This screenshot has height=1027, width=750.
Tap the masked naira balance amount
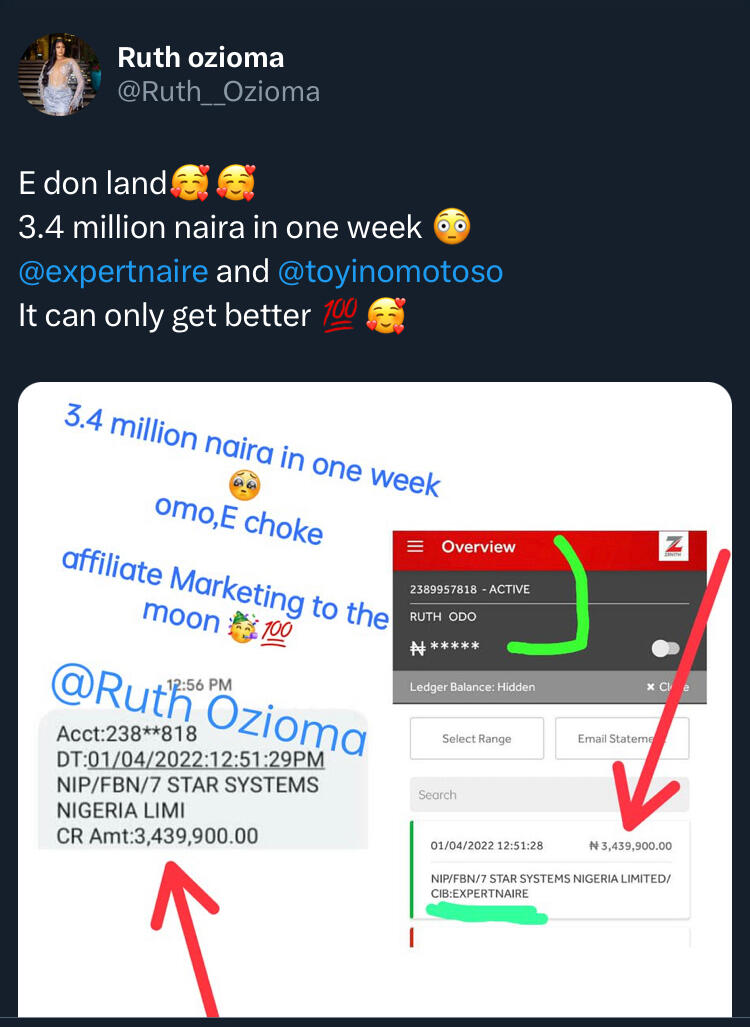(x=445, y=648)
